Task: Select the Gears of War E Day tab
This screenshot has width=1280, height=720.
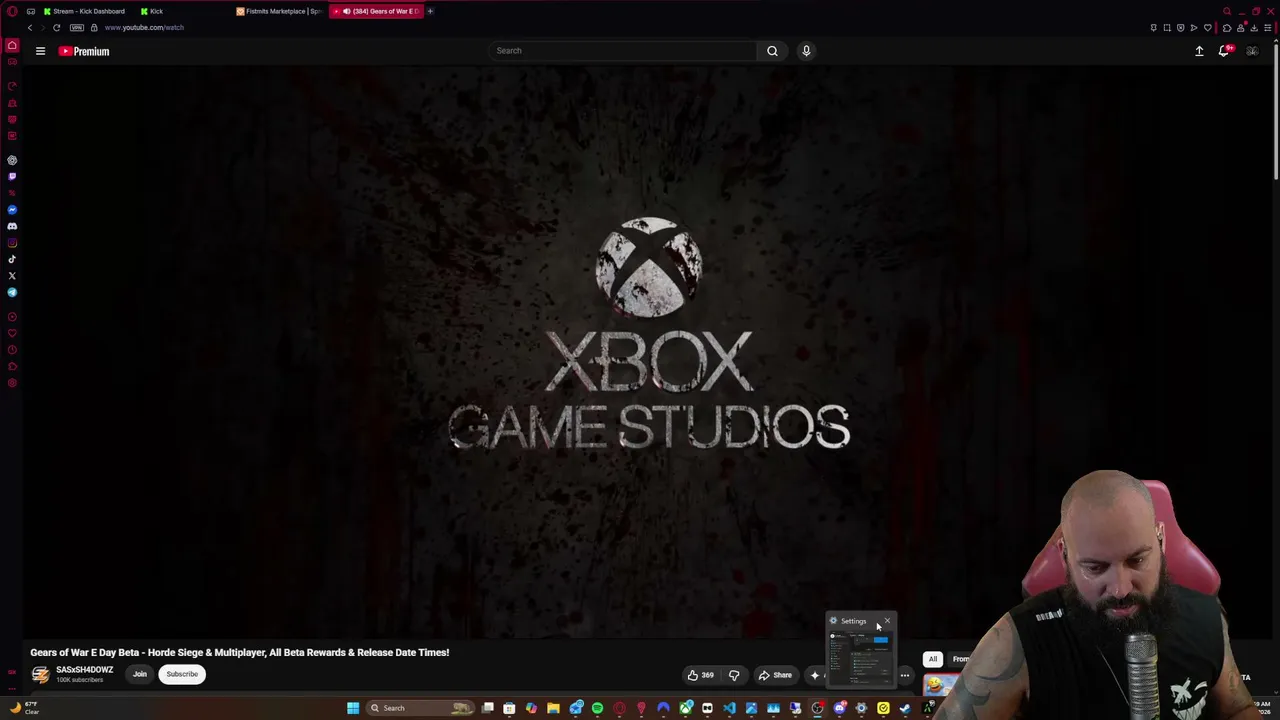Action: click(x=376, y=11)
